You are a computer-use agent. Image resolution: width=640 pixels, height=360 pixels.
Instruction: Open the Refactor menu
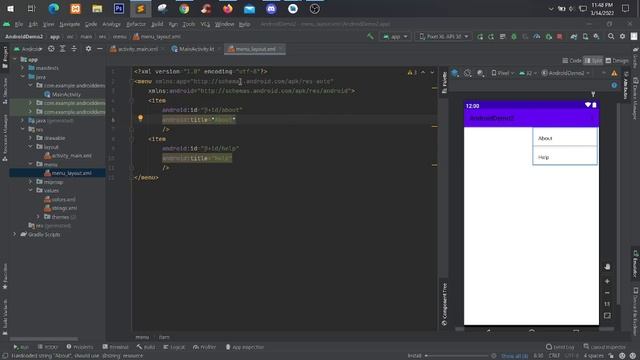tap(136, 24)
